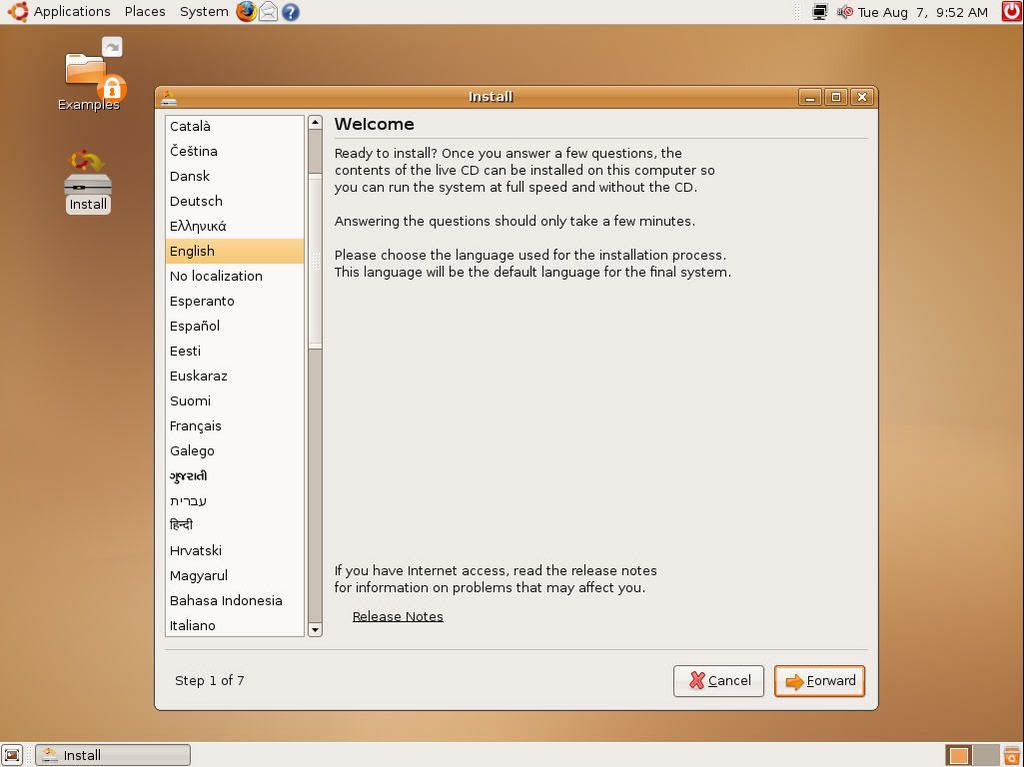1024x767 pixels.
Task: Open the System menu
Action: click(204, 12)
